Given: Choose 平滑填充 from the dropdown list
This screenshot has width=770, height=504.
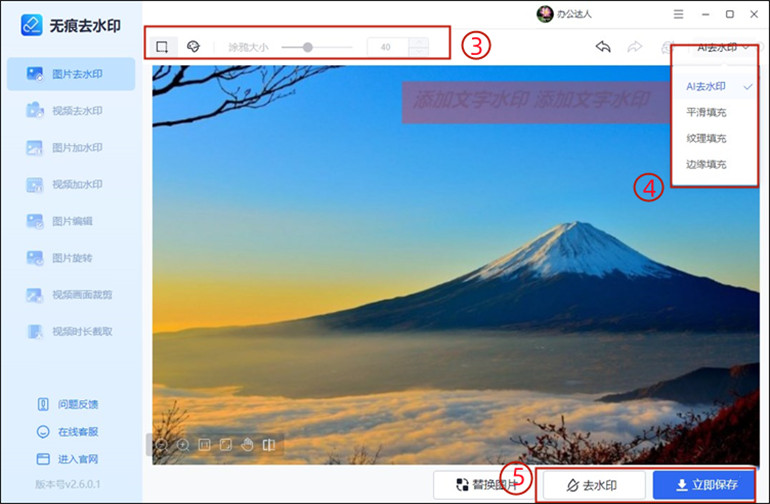Looking at the screenshot, I should point(715,112).
